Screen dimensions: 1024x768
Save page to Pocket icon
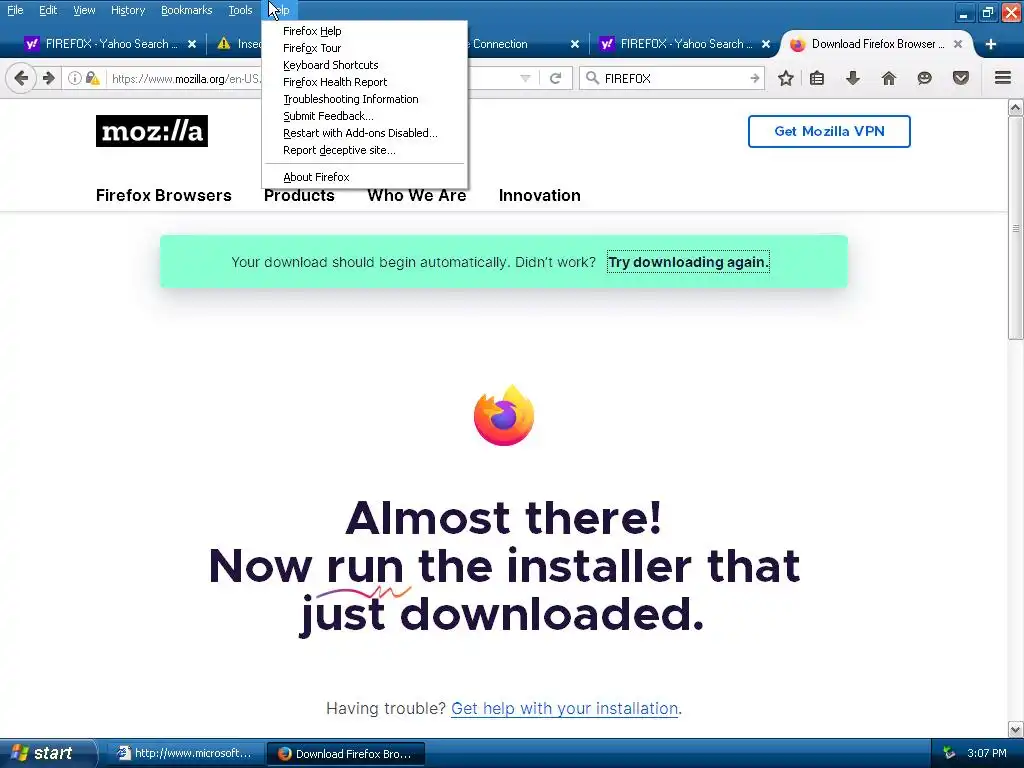click(x=960, y=78)
